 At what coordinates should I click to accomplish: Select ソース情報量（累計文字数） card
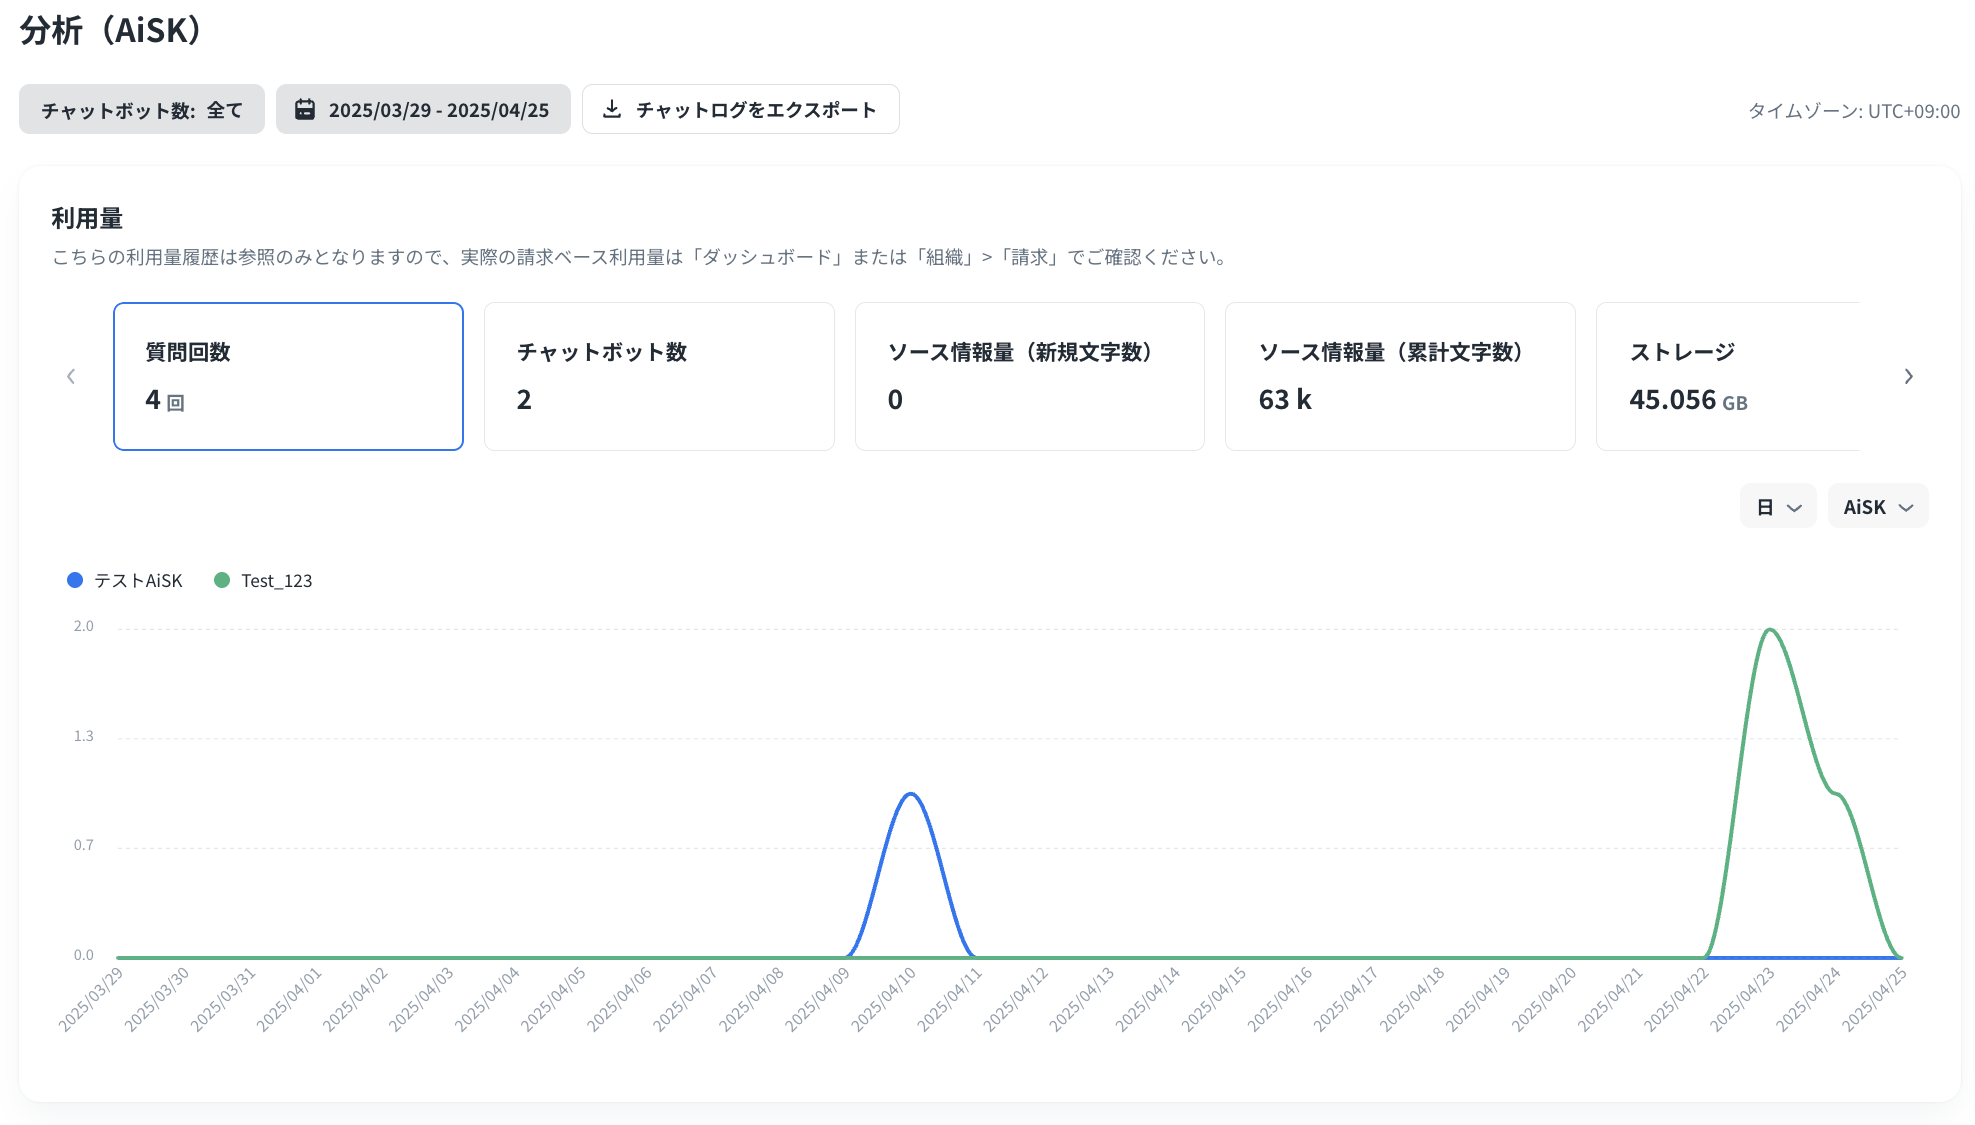coord(1399,376)
